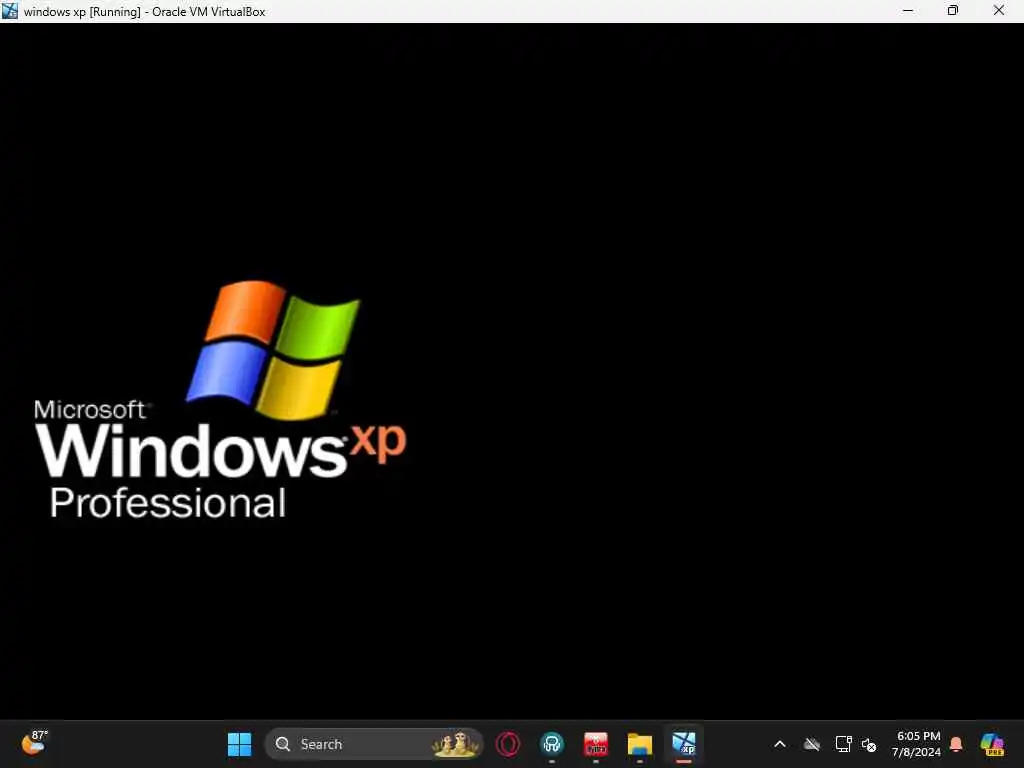
Task: Click the search highlight meerkat image
Action: click(455, 744)
